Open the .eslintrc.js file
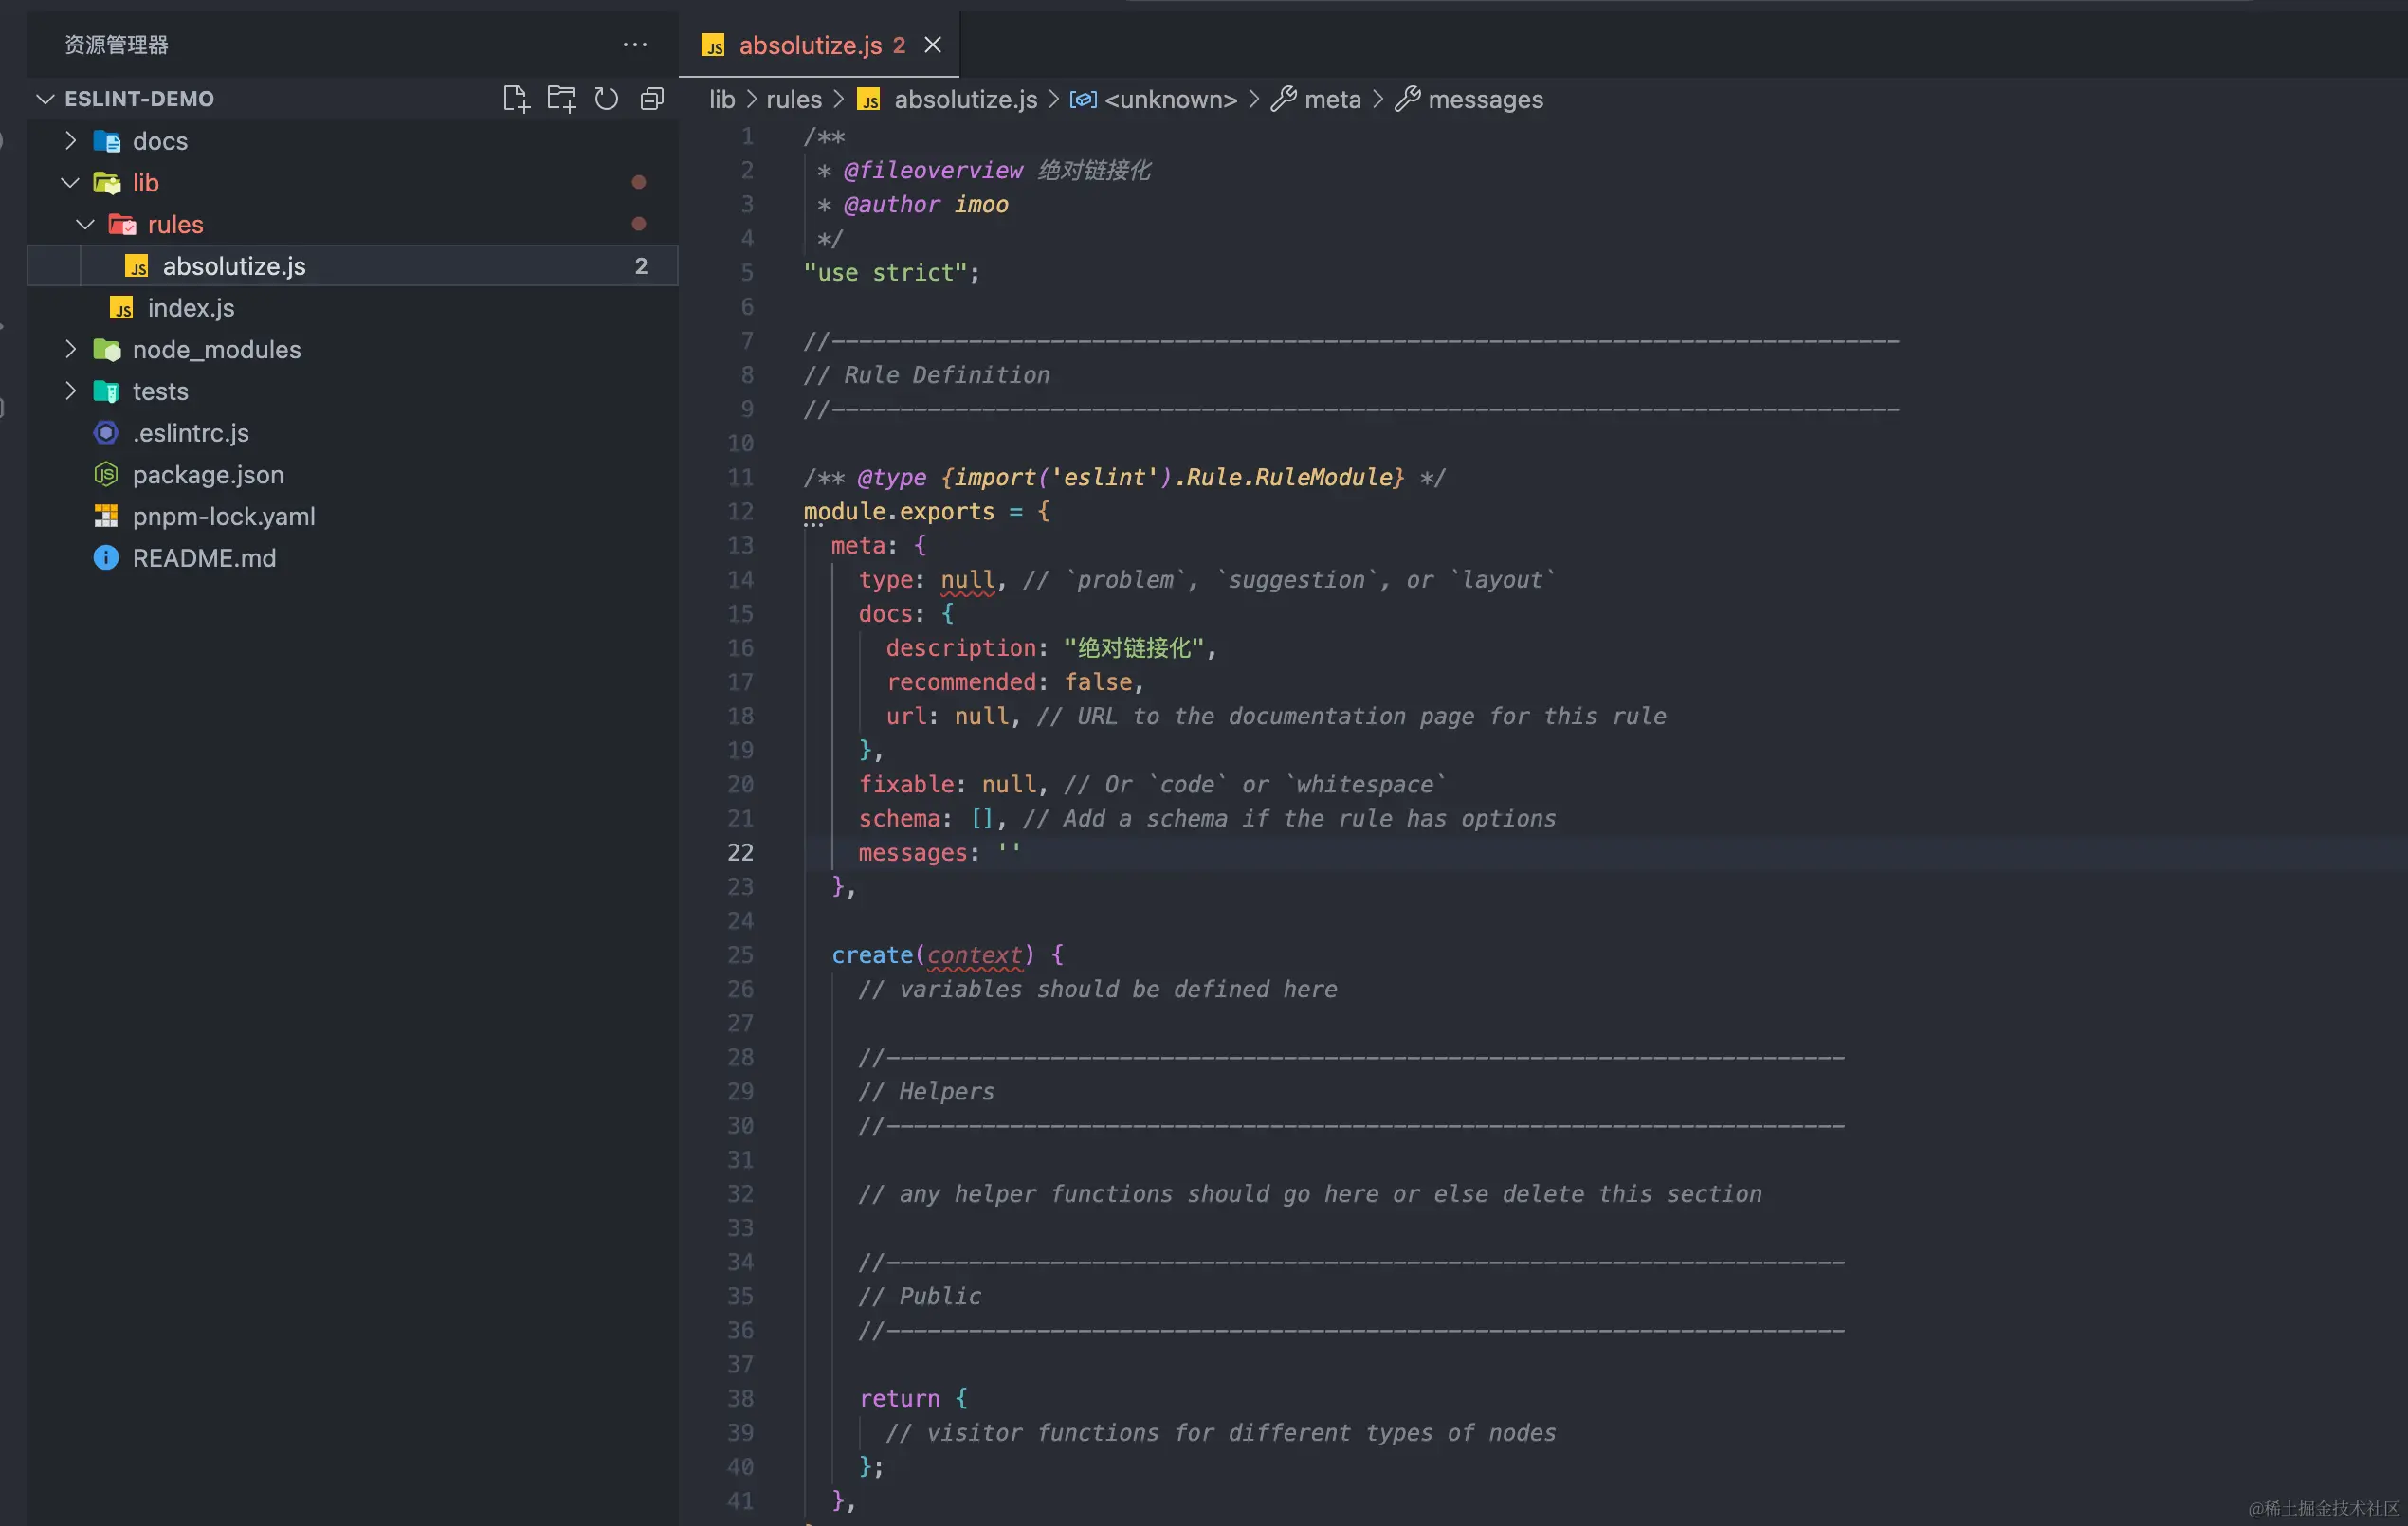Viewport: 2408px width, 1526px height. click(352, 433)
